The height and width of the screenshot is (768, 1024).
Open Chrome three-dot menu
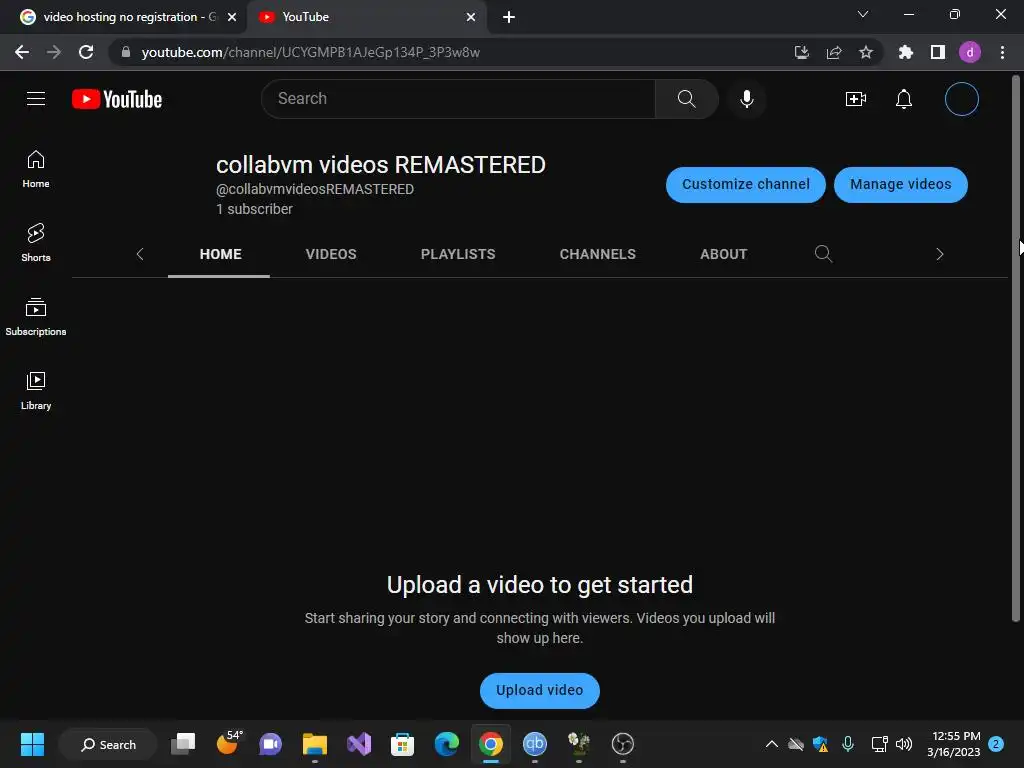(1002, 52)
